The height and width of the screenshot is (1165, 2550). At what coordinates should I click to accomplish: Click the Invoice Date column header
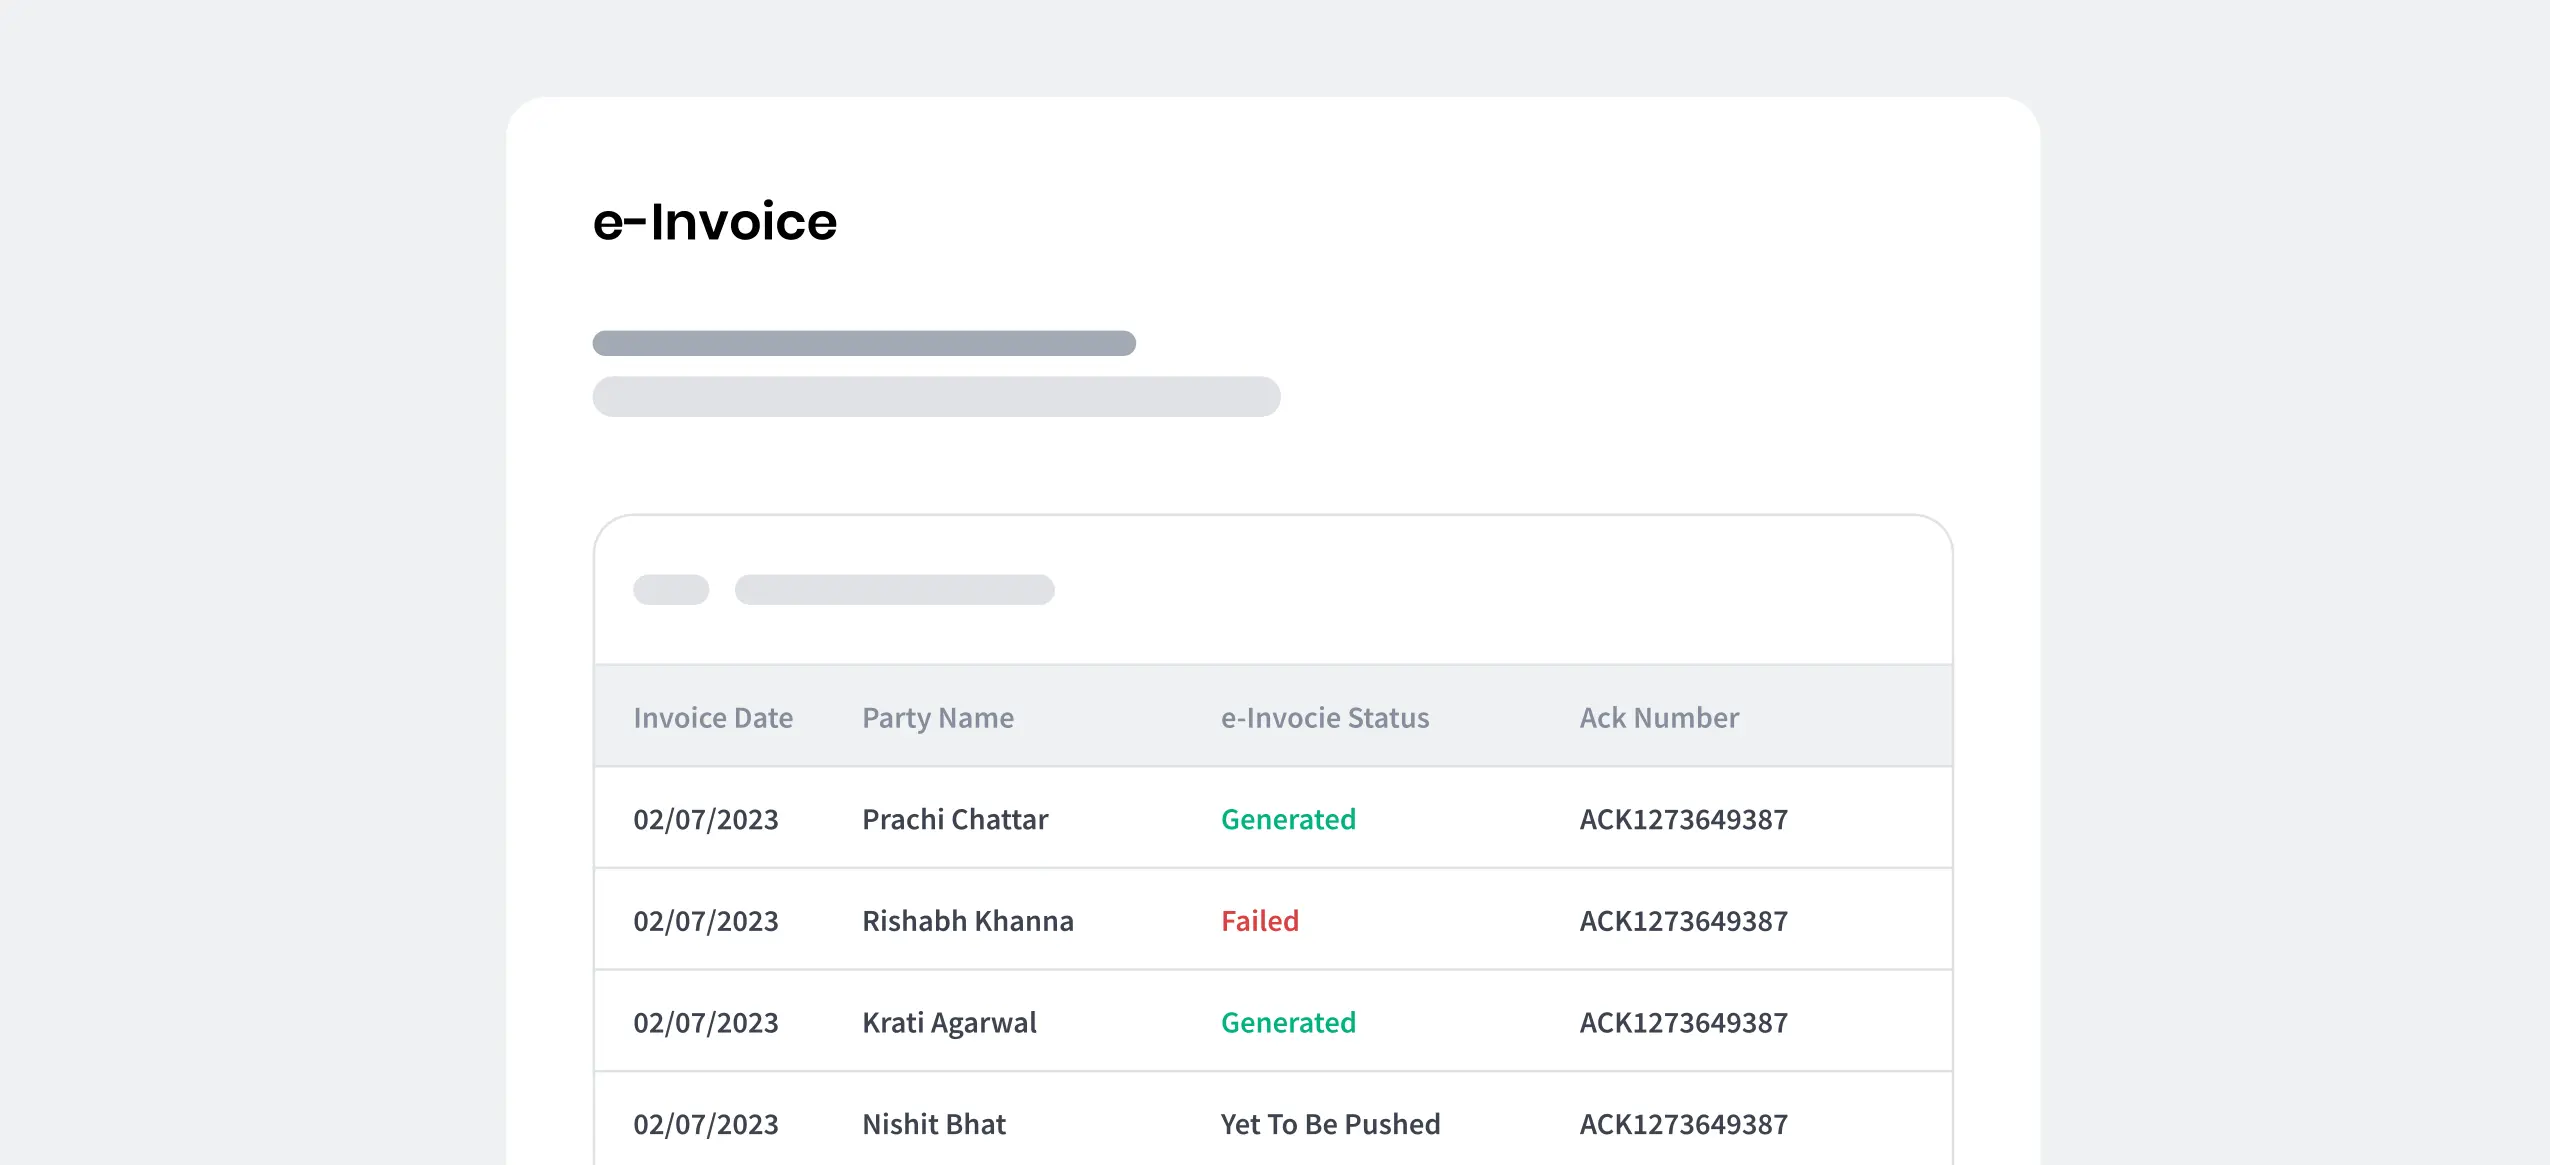pyautogui.click(x=712, y=718)
